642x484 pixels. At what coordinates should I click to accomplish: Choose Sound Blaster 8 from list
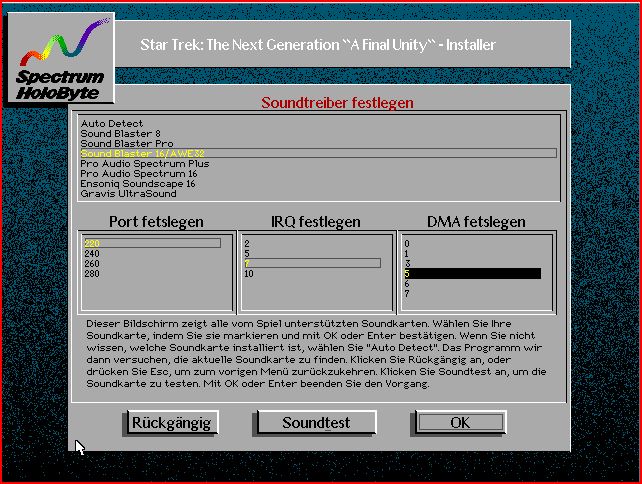118,134
